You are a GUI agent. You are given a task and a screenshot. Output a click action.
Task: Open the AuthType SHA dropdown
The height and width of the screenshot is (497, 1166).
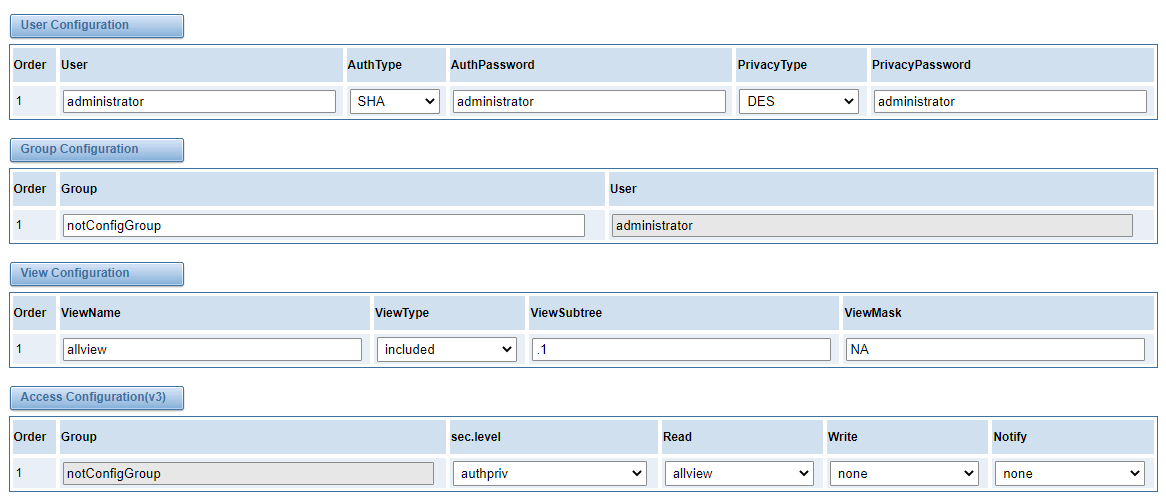(395, 102)
